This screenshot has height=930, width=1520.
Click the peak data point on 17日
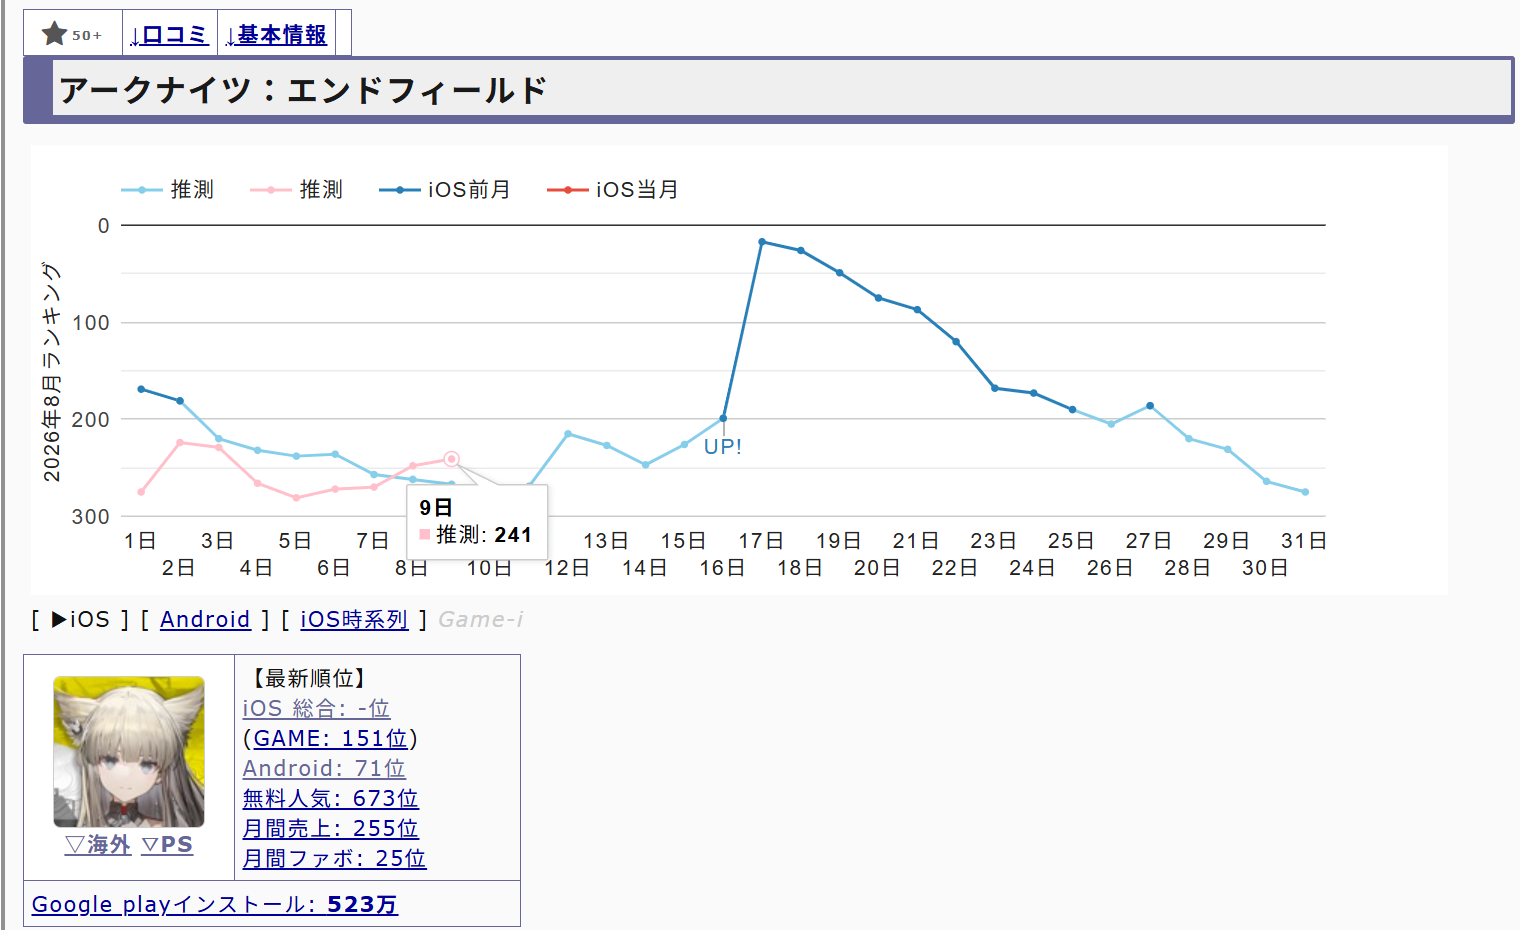tap(762, 241)
